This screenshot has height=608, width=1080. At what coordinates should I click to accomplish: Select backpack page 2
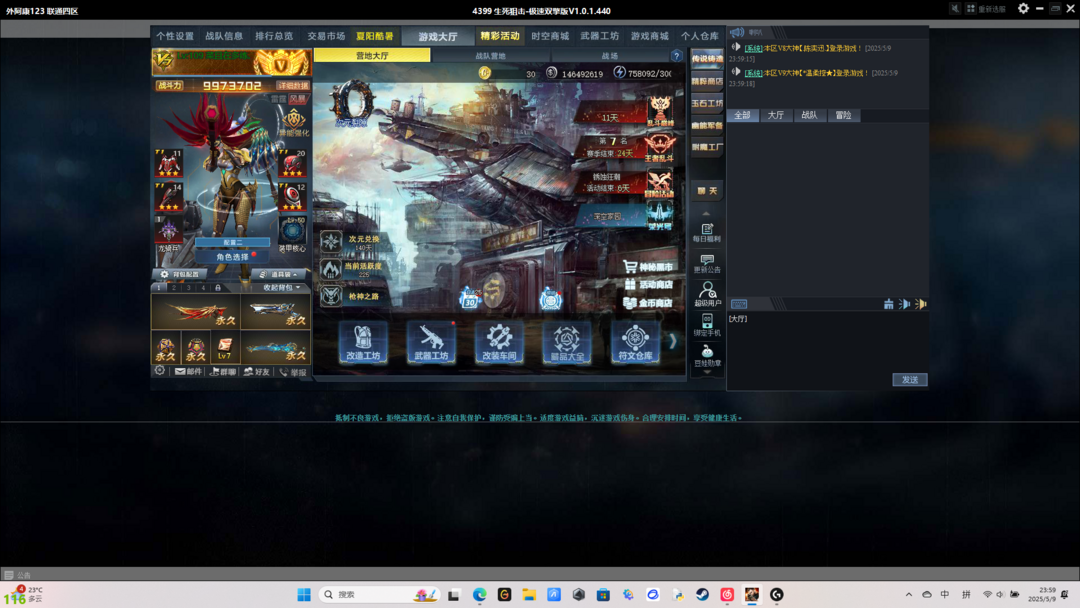(x=174, y=288)
